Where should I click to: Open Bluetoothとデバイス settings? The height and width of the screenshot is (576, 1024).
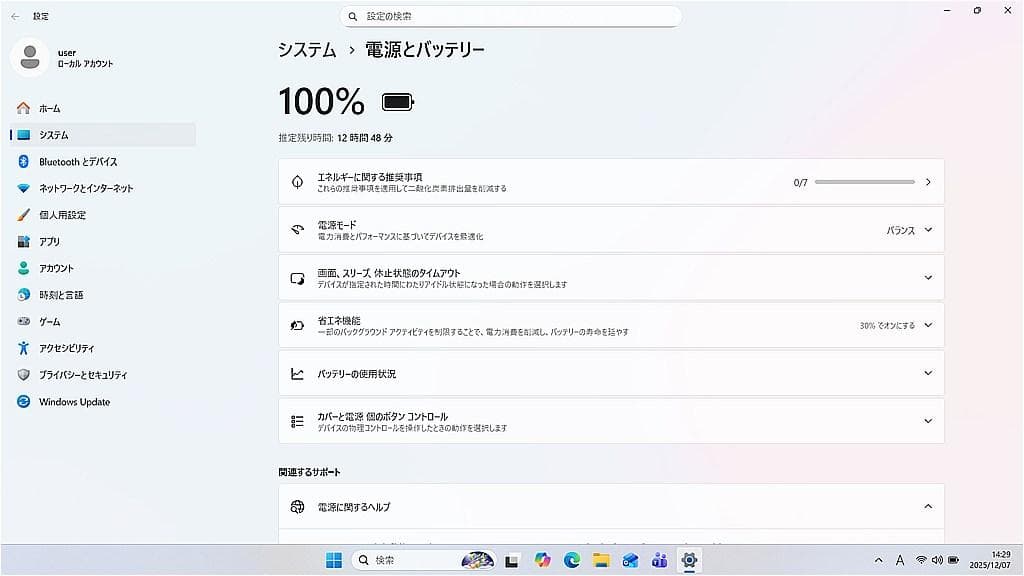tap(80, 161)
